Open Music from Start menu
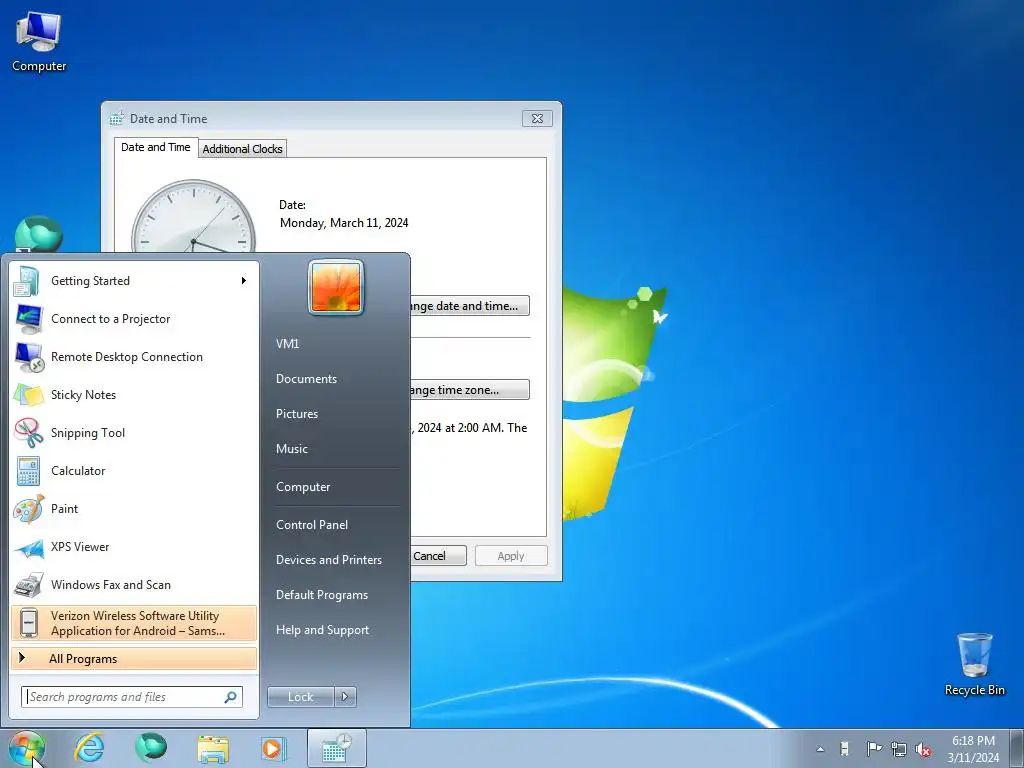 (x=292, y=449)
